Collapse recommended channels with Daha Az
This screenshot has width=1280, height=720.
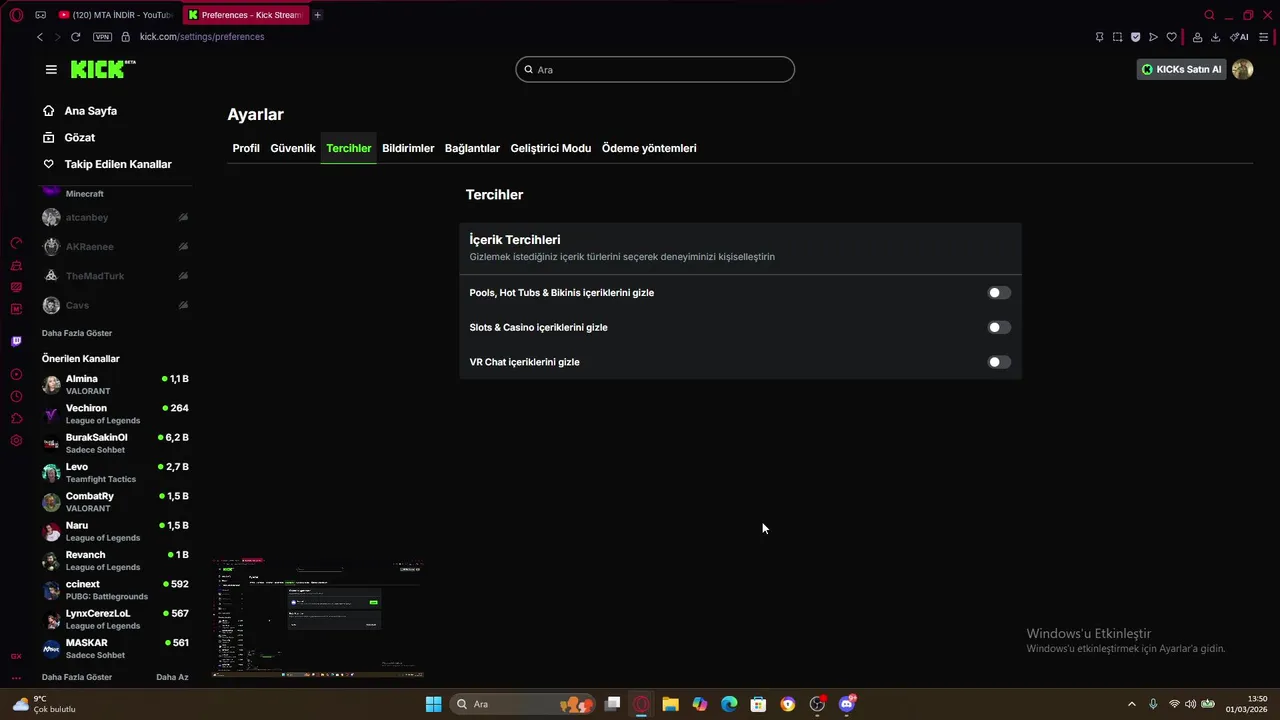point(172,677)
